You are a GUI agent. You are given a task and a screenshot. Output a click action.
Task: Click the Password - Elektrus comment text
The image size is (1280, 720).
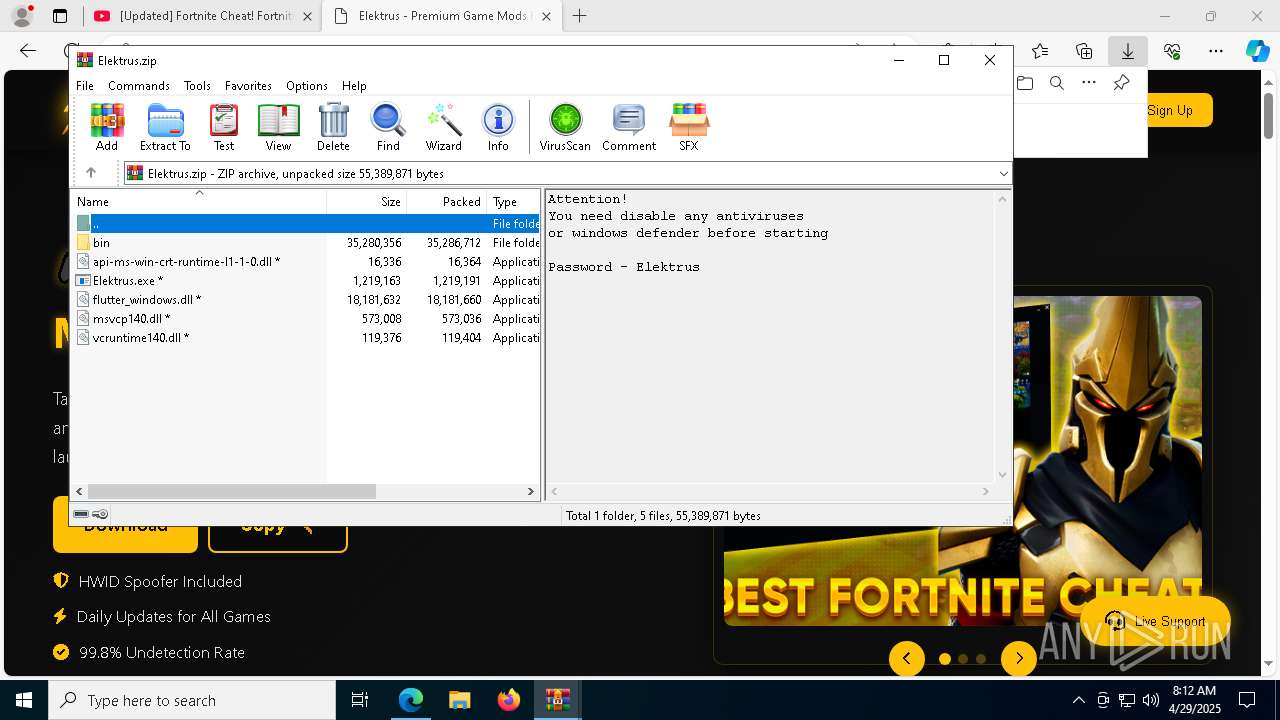(x=624, y=267)
